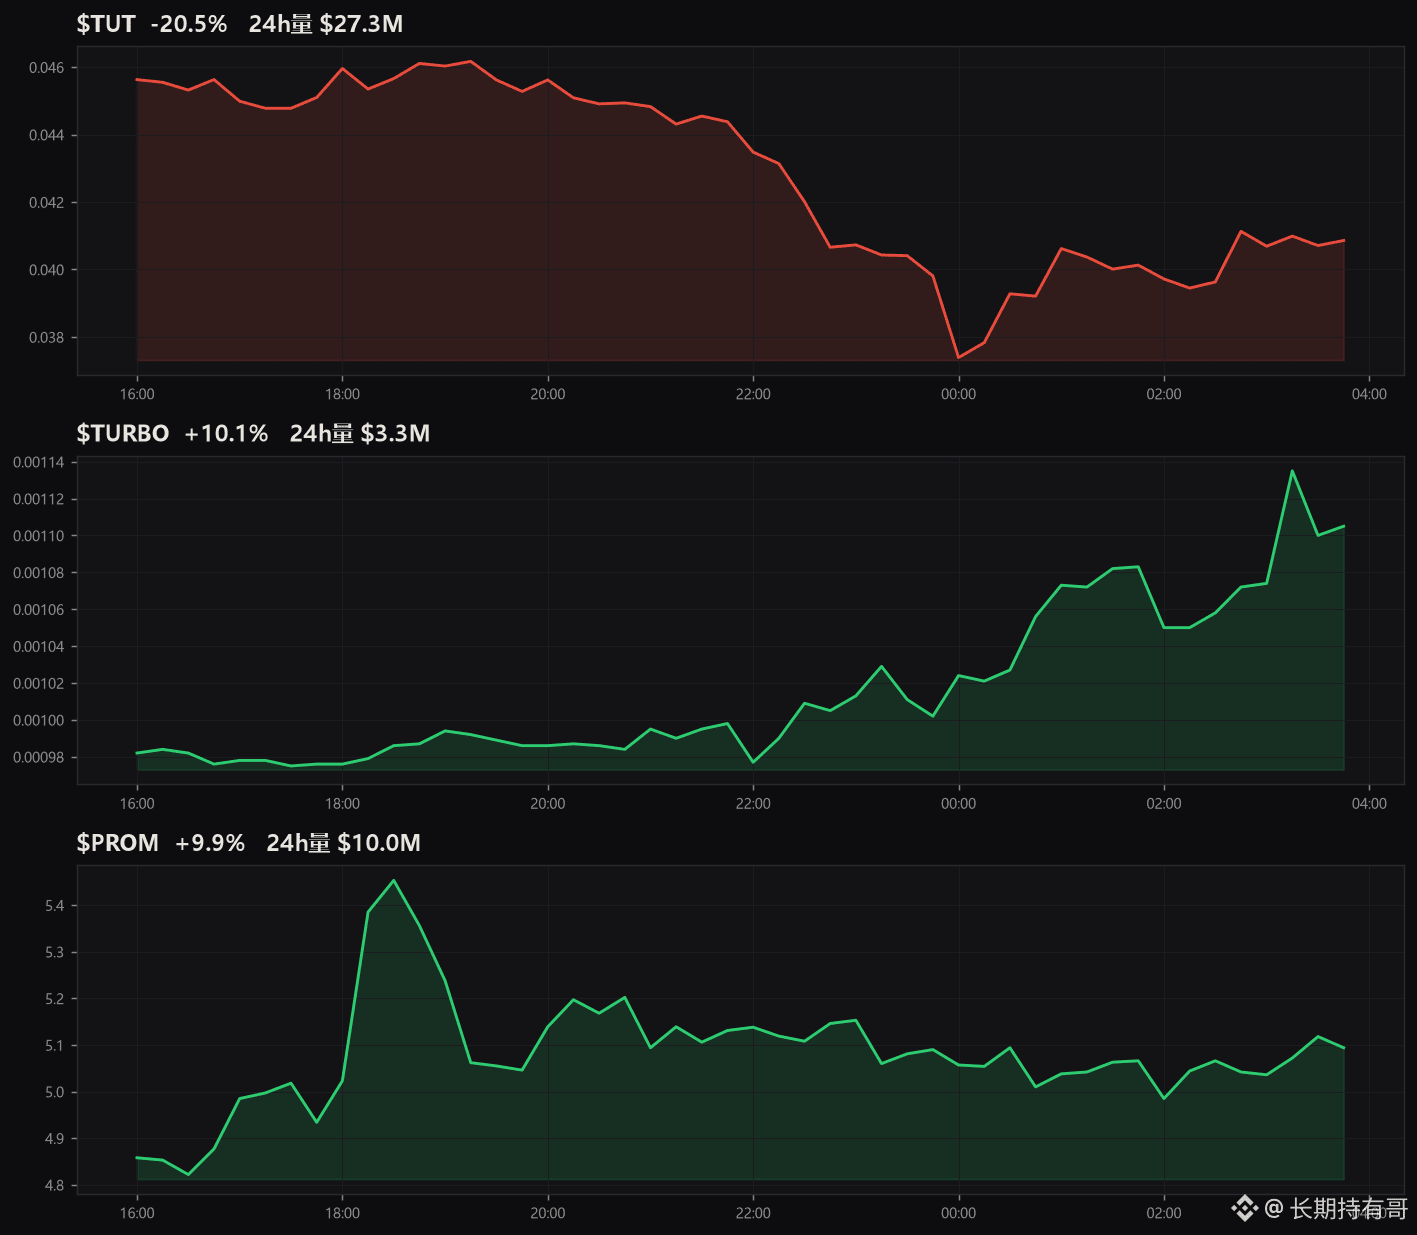Image resolution: width=1417 pixels, height=1235 pixels.
Task: Select 18:00 on the $PROM time axis
Action: click(343, 1213)
